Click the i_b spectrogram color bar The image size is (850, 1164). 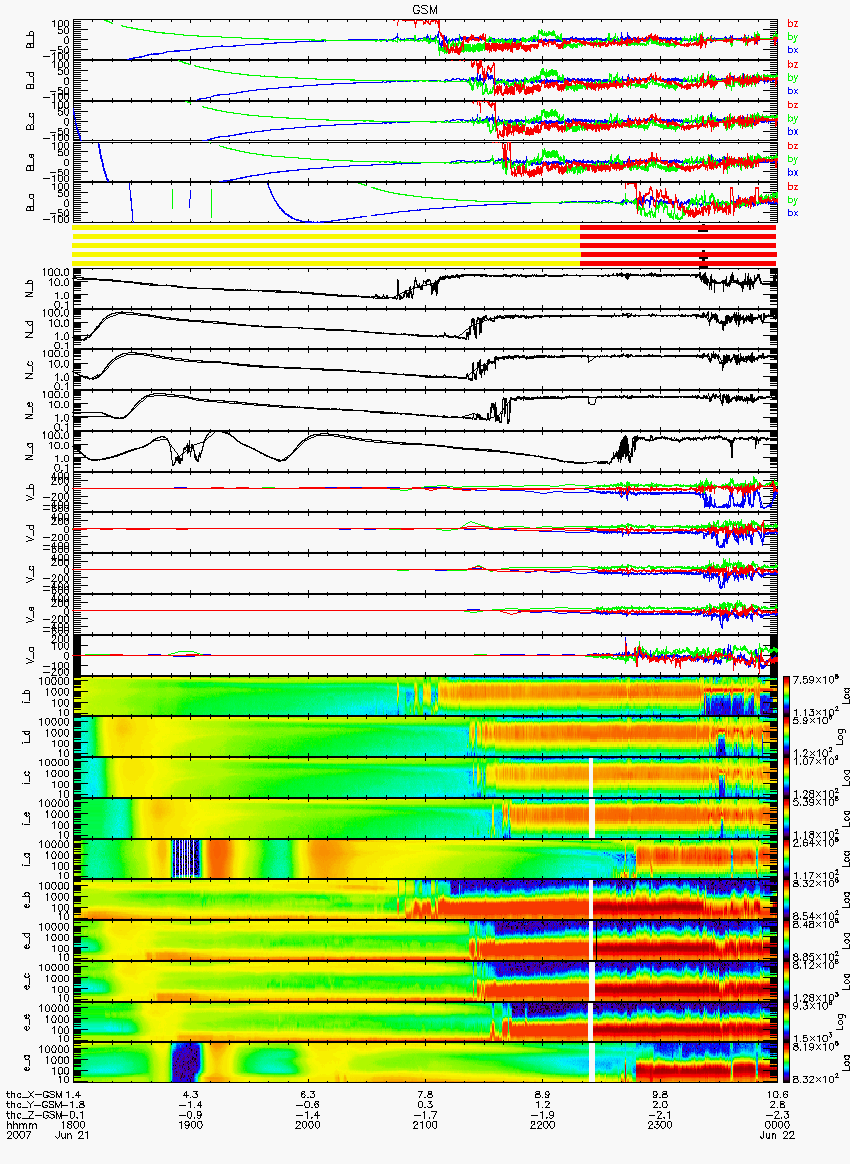(786, 696)
